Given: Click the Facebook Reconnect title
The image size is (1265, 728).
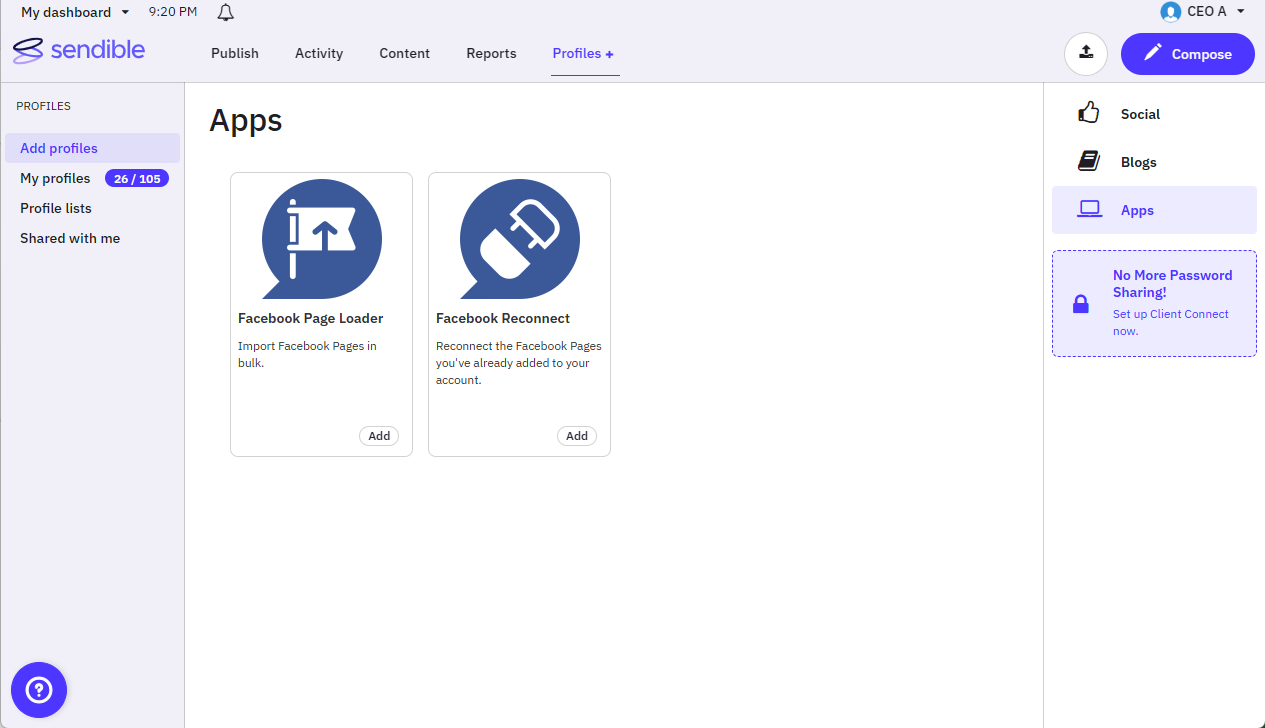Looking at the screenshot, I should (x=503, y=318).
